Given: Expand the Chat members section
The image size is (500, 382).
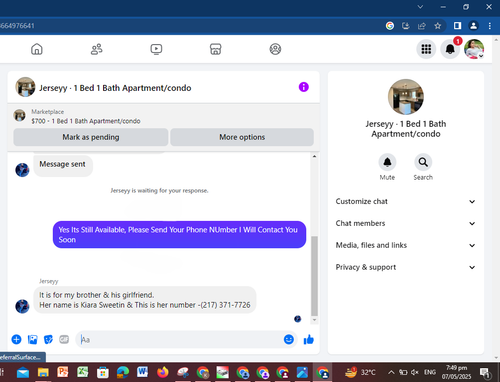Looking at the screenshot, I should click(x=405, y=223).
